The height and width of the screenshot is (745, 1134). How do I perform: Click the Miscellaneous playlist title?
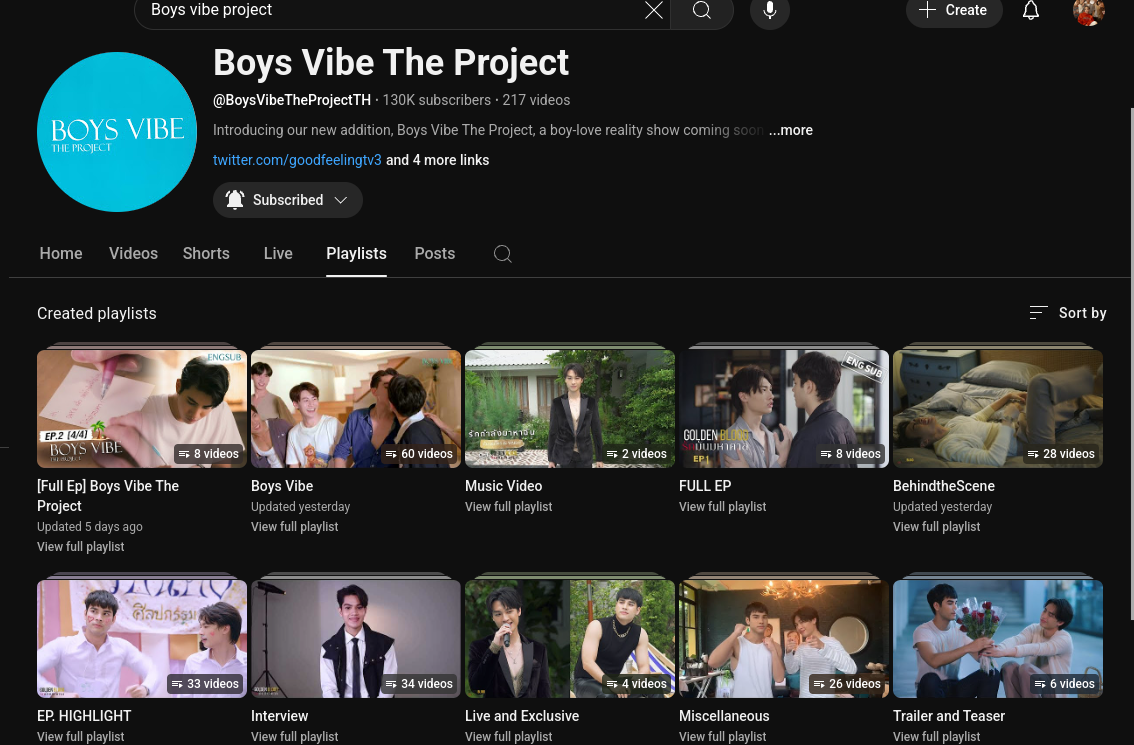tap(724, 716)
